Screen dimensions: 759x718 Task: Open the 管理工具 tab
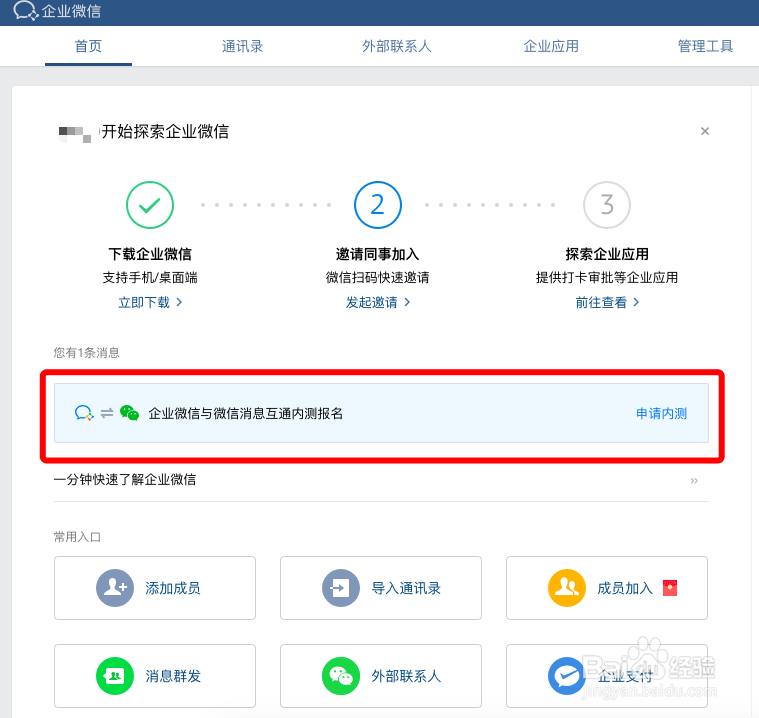[x=705, y=46]
